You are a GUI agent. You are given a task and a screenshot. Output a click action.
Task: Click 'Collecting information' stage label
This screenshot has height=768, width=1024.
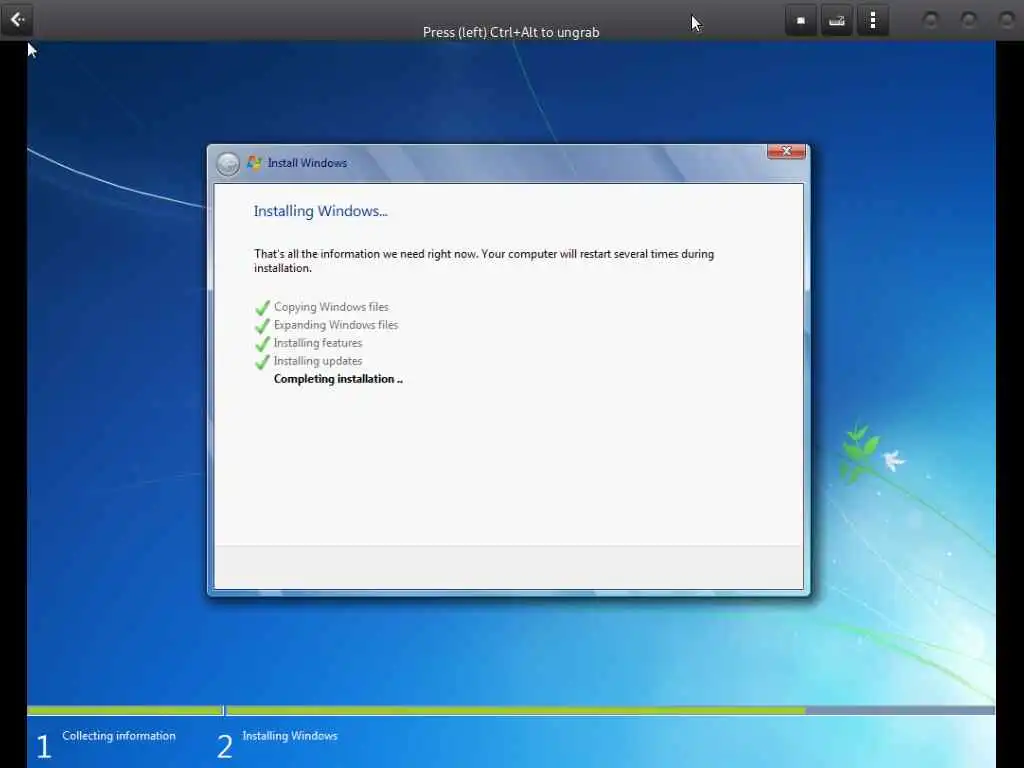tap(119, 736)
